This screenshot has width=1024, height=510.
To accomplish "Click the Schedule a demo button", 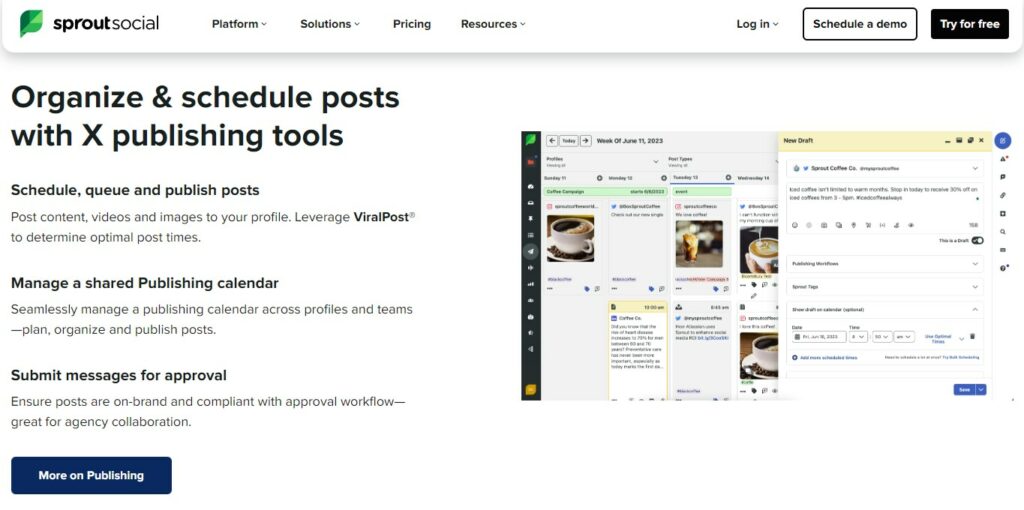I will pos(859,24).
